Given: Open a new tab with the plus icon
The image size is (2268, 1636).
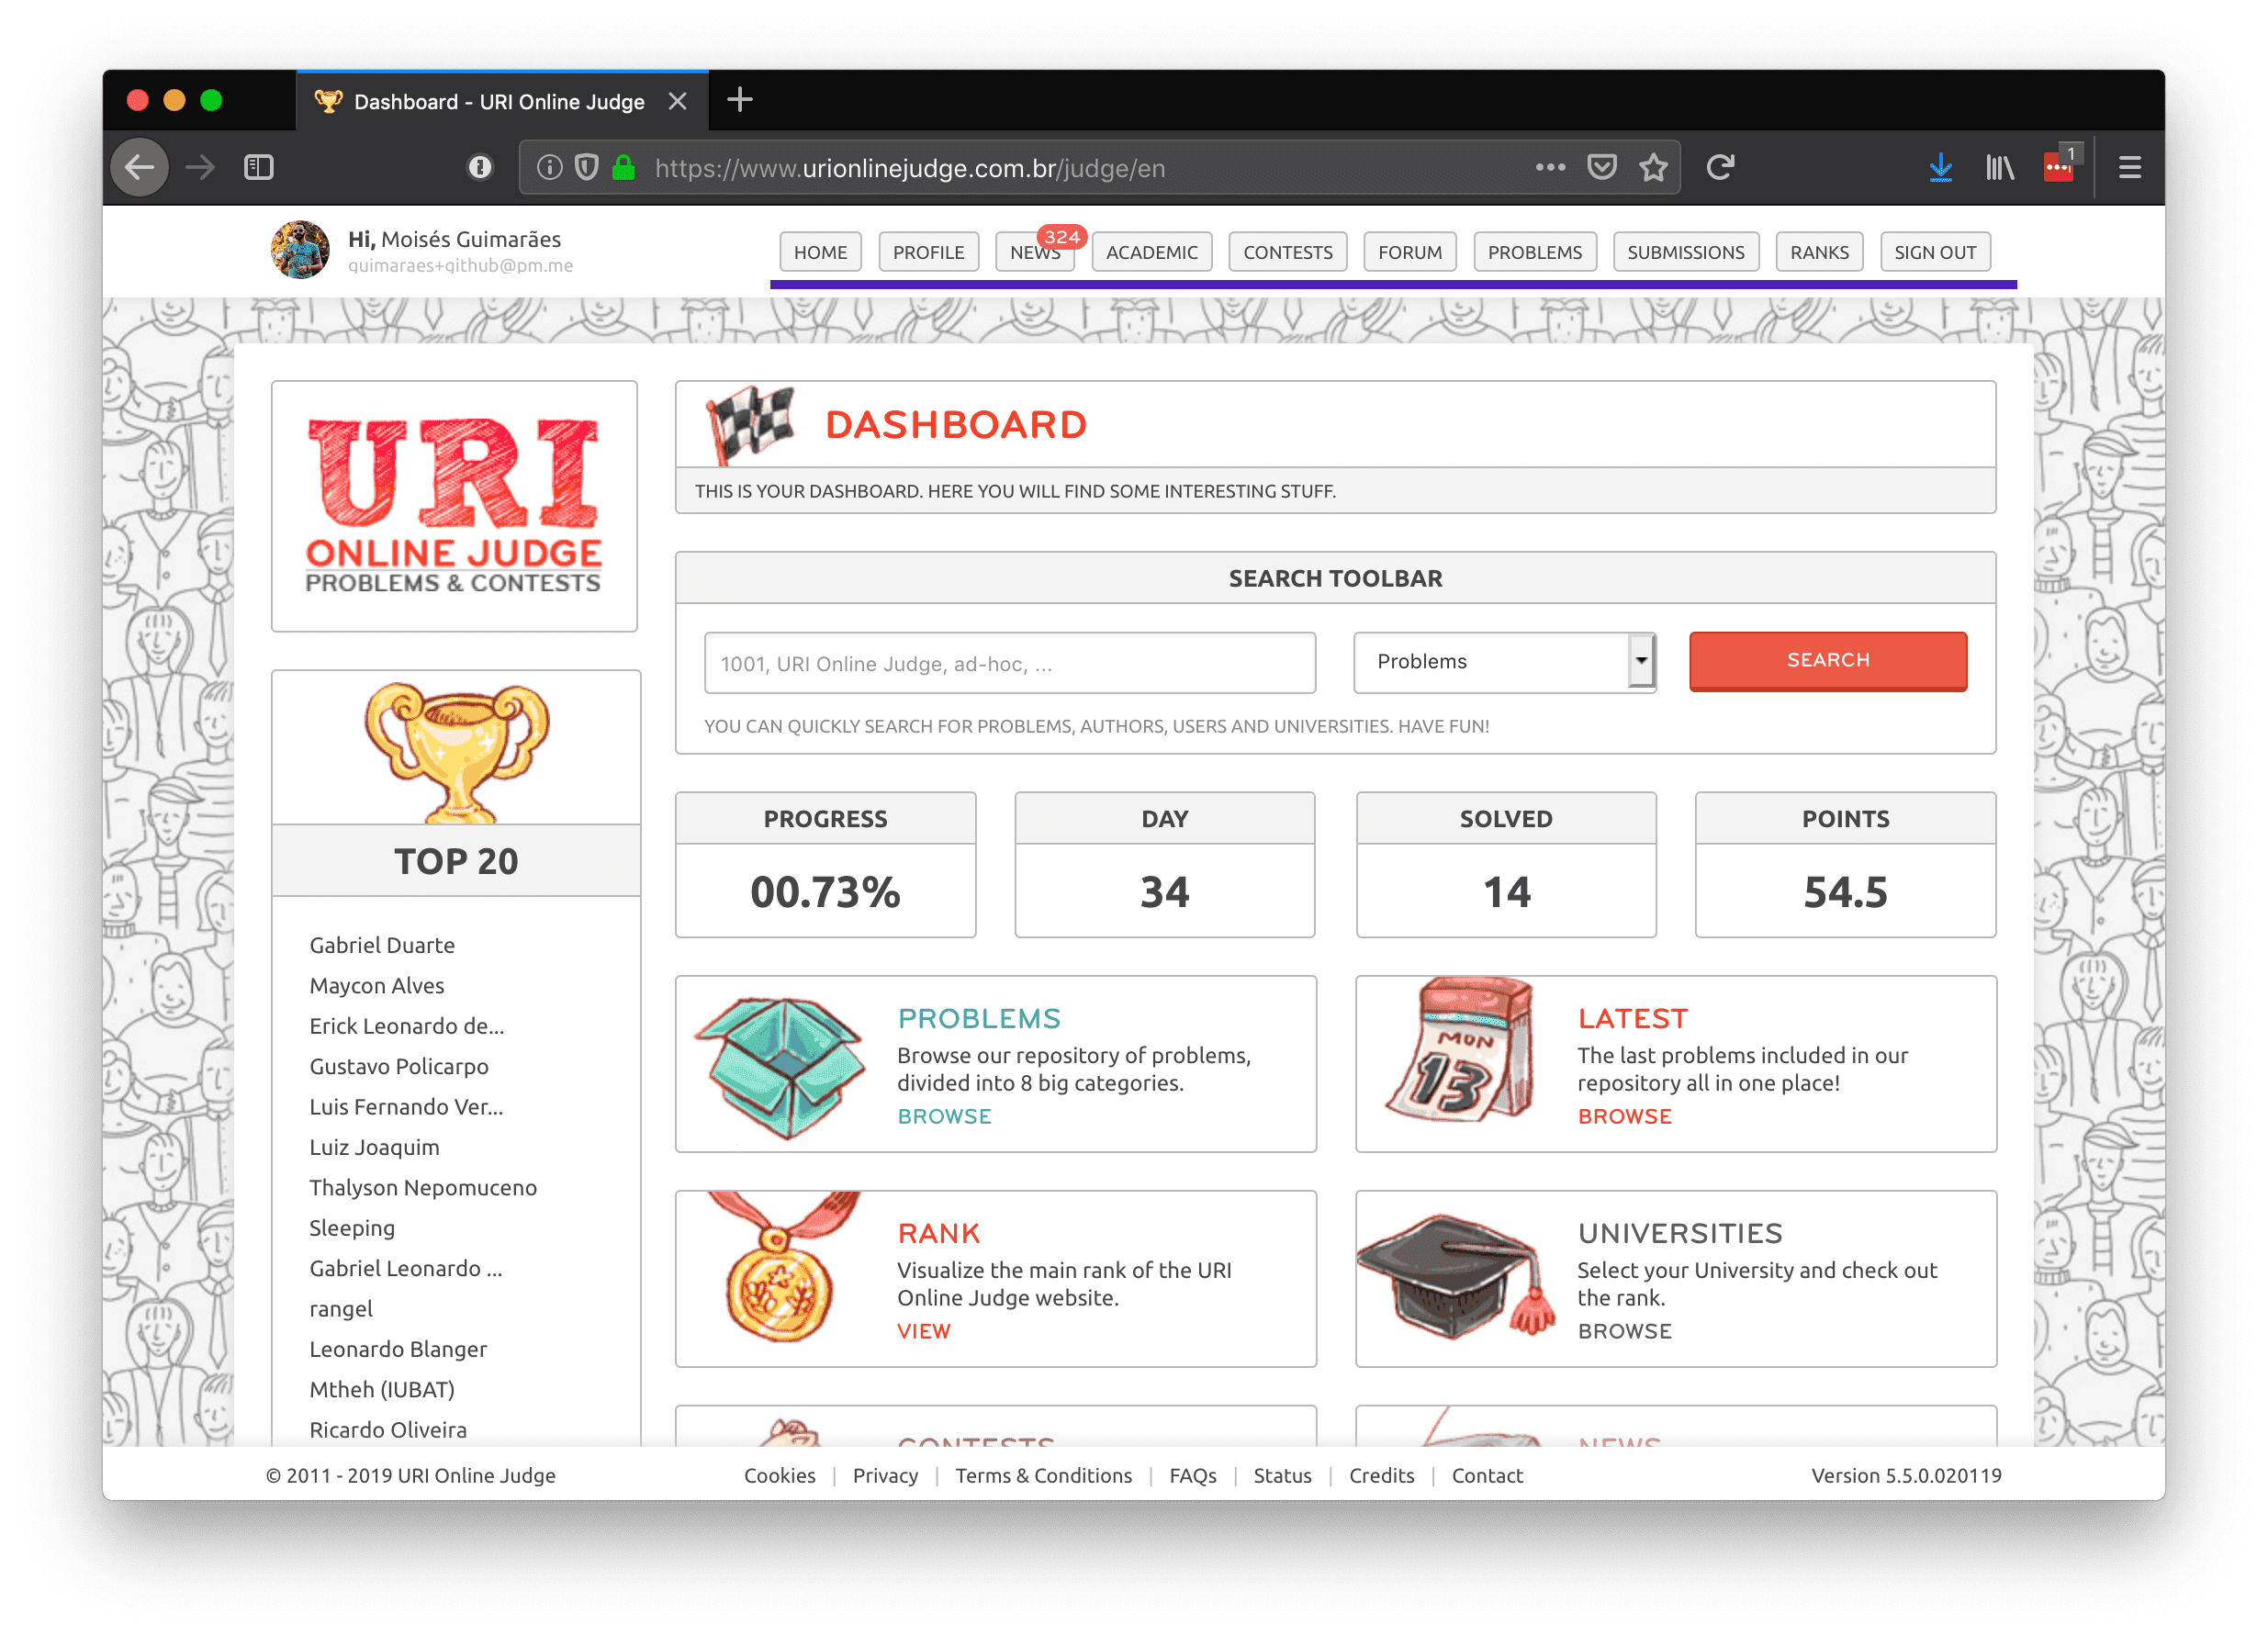Looking at the screenshot, I should point(740,100).
